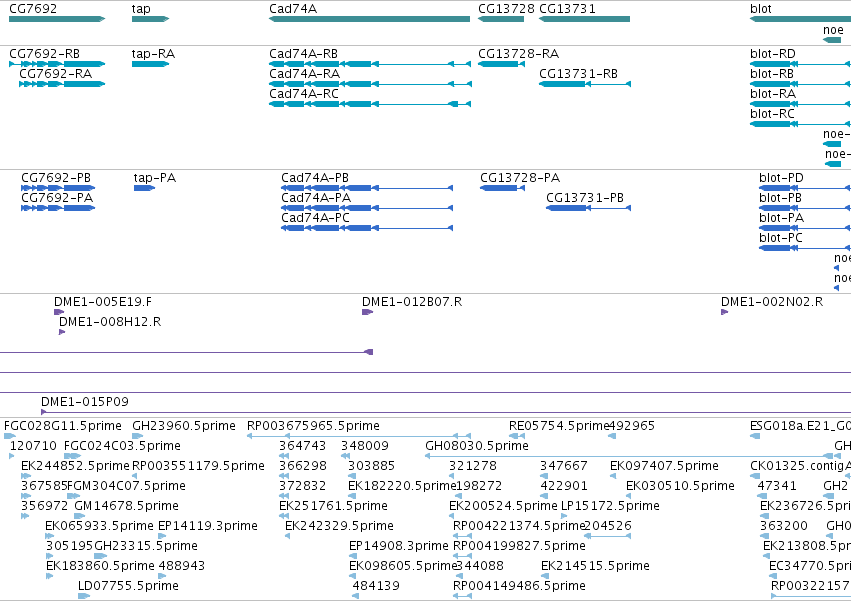This screenshot has height=601, width=851.
Task: Select EST EK097407.5prime
Action: [613, 476]
